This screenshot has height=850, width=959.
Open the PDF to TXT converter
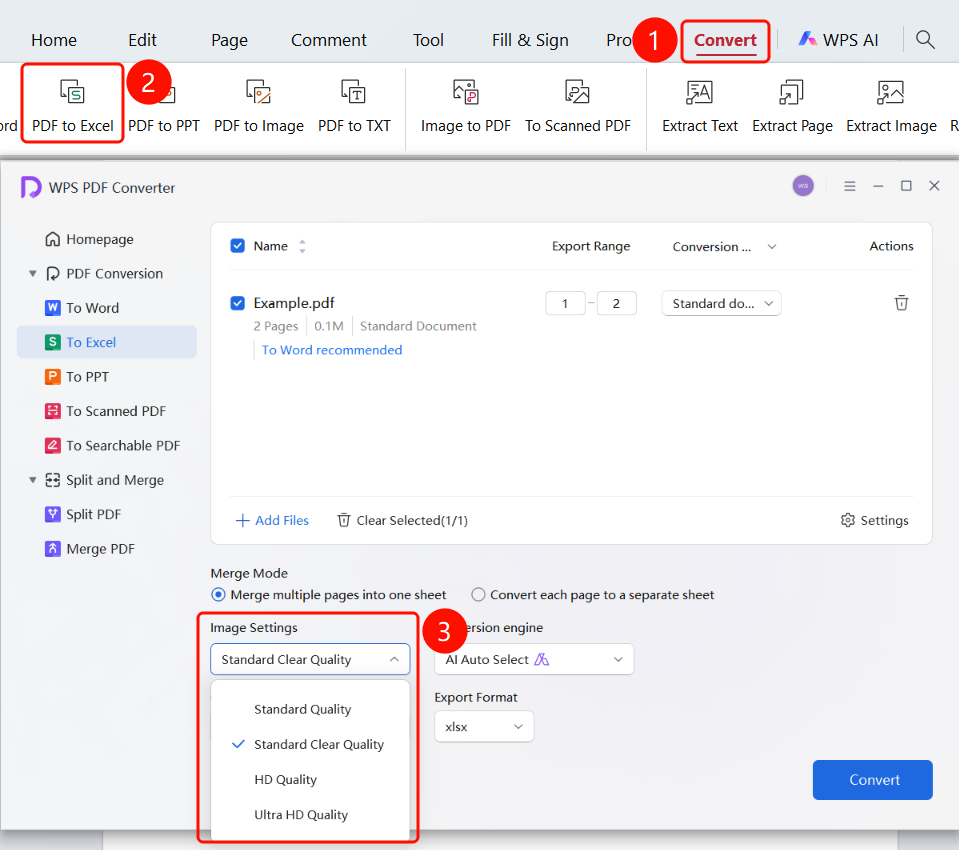pyautogui.click(x=354, y=105)
